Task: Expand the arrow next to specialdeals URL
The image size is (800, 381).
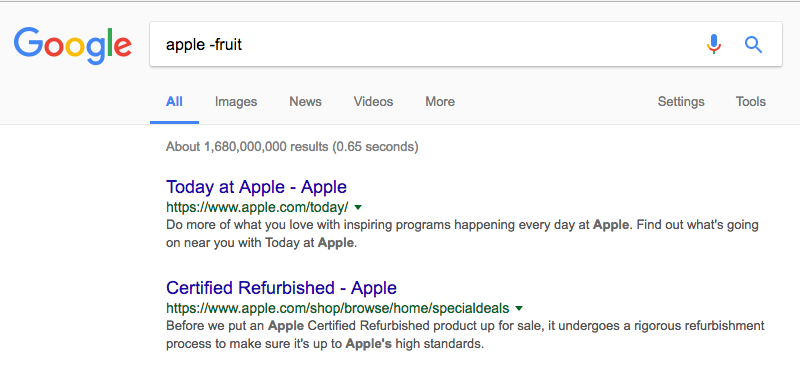Action: [519, 308]
